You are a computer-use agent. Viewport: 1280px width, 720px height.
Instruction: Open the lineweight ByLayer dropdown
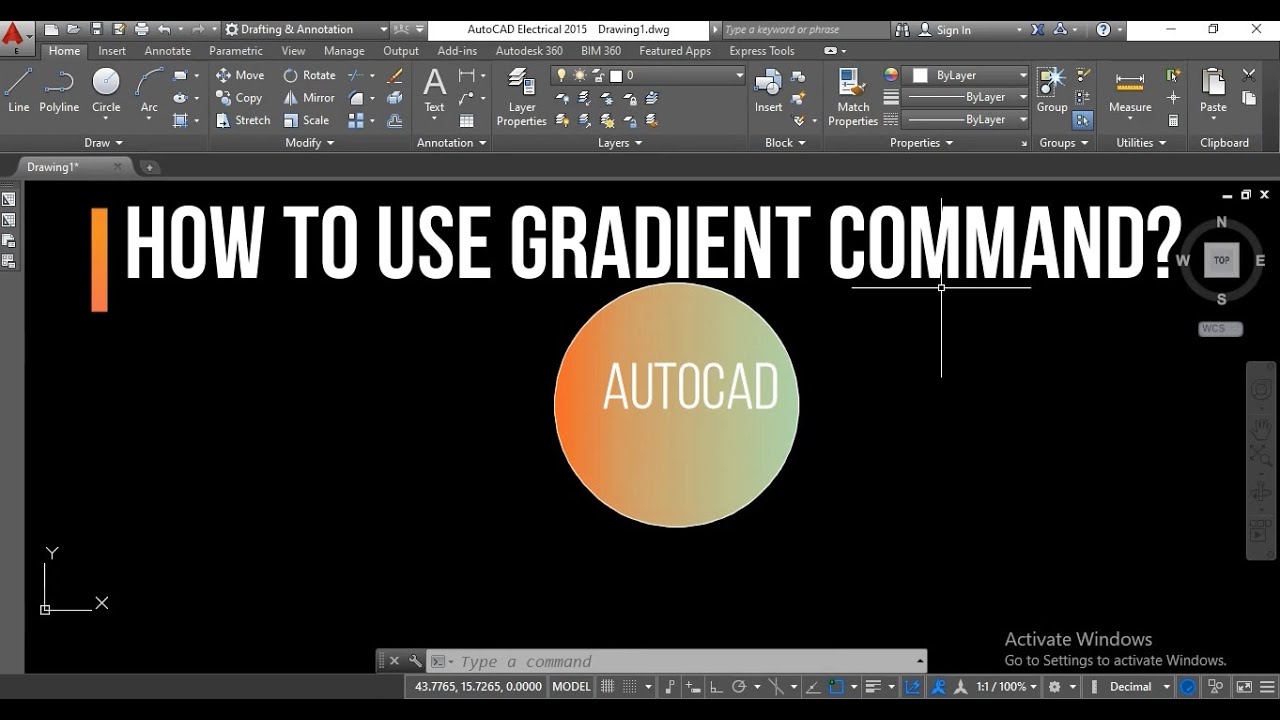click(x=966, y=97)
